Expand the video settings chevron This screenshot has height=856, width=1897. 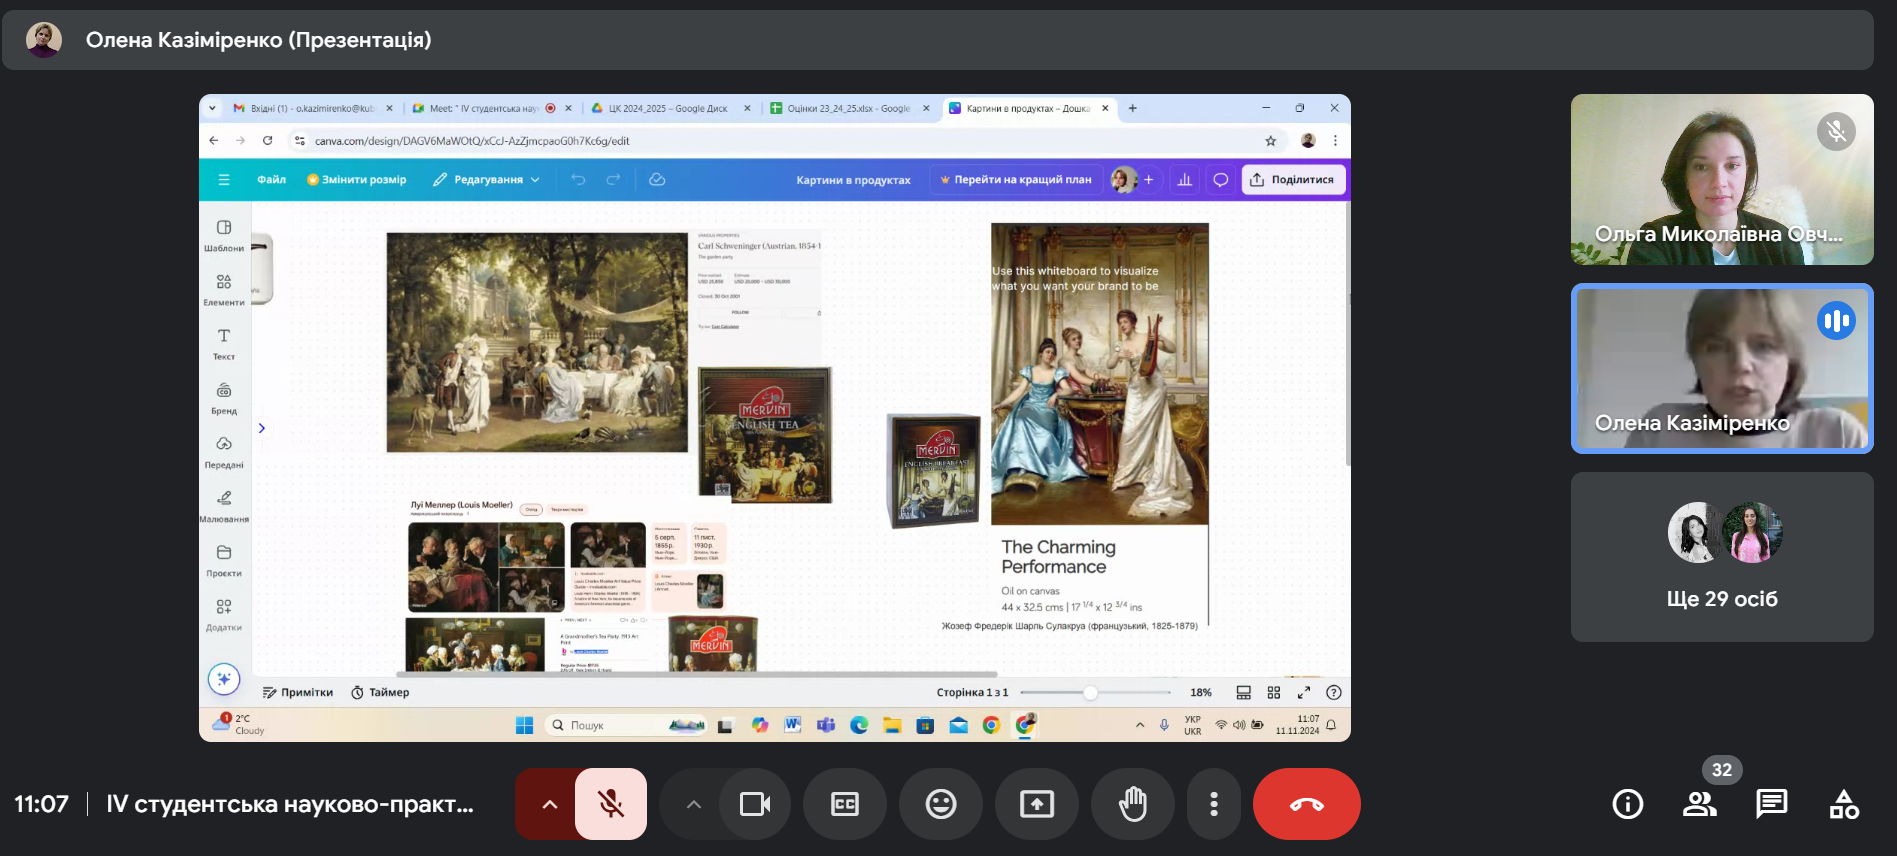pyautogui.click(x=693, y=804)
